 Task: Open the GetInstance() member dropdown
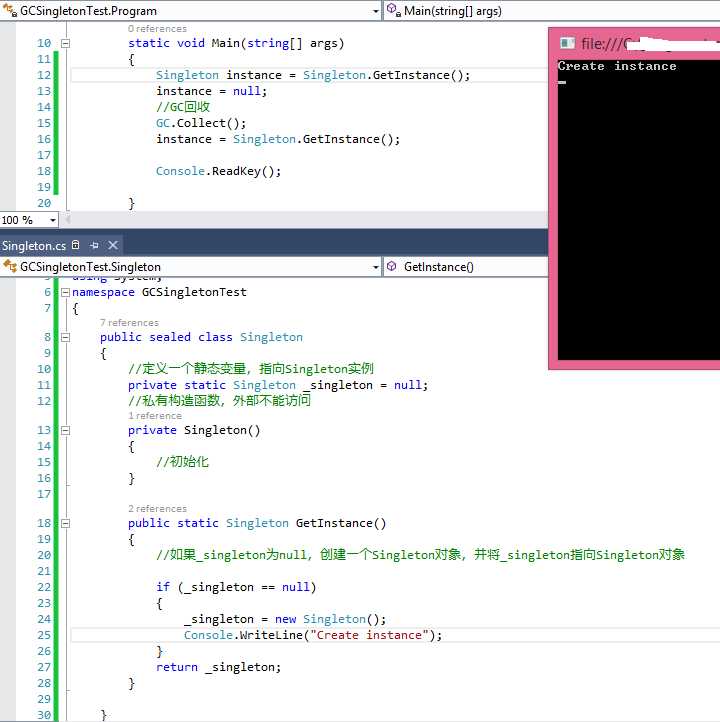(x=466, y=267)
